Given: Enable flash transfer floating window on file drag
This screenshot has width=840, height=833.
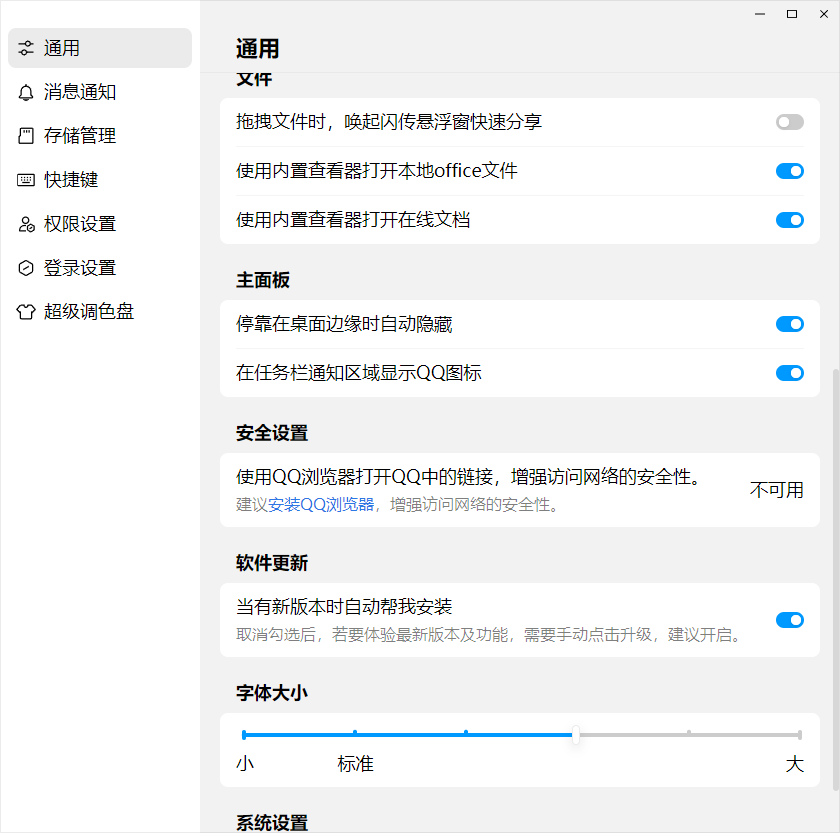Looking at the screenshot, I should [789, 122].
